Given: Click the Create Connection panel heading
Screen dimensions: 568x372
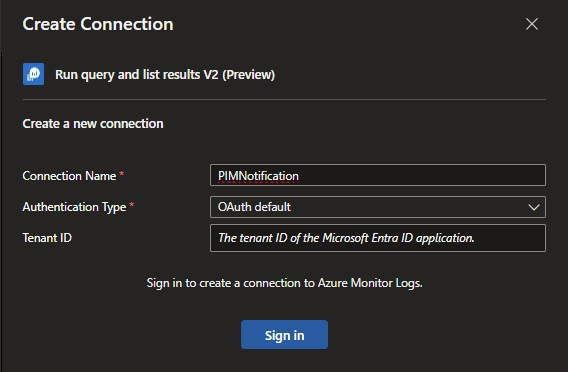Looking at the screenshot, I should click(x=98, y=24).
